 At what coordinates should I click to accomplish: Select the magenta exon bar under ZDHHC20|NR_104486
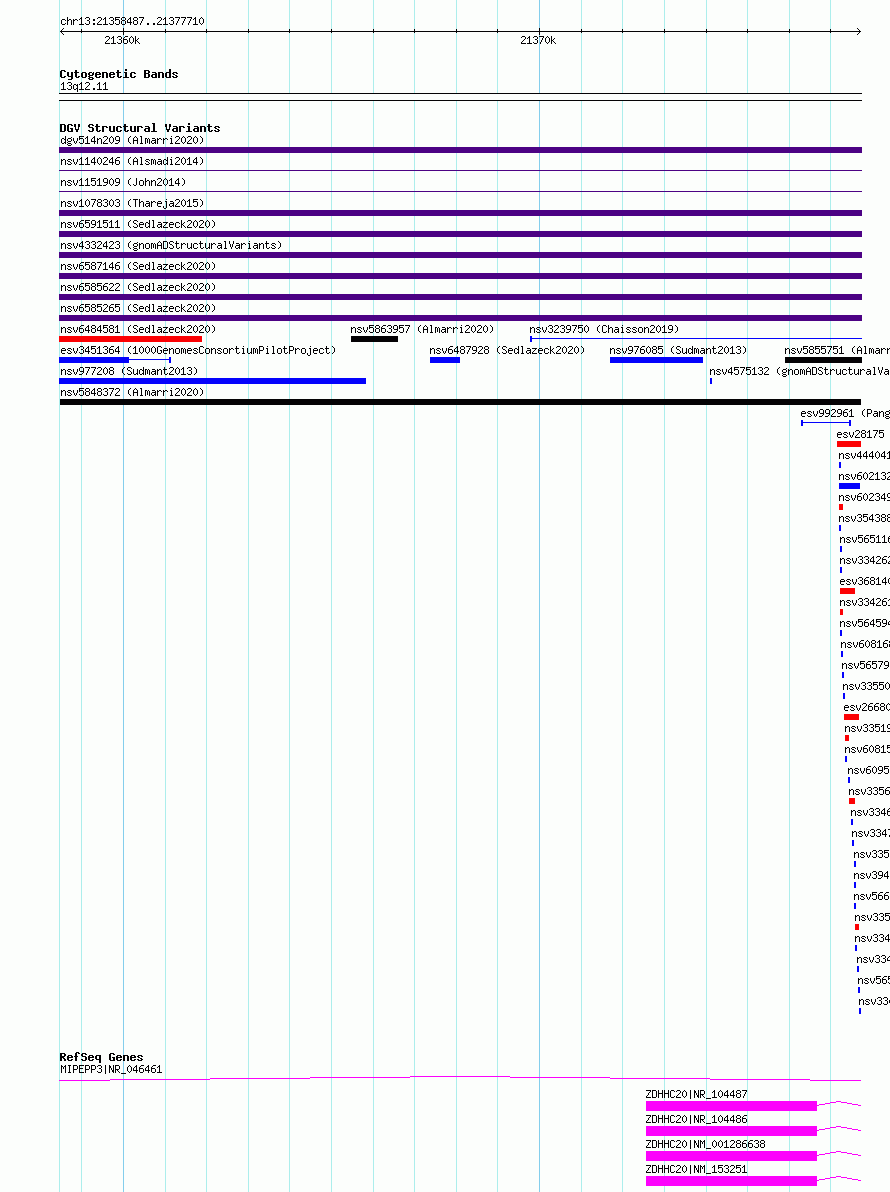coord(731,1131)
